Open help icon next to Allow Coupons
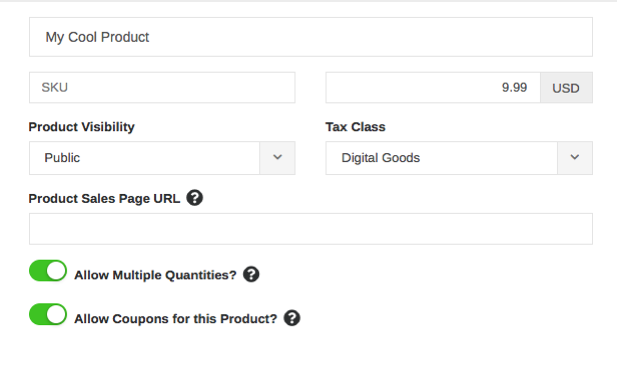The width and height of the screenshot is (617, 365). point(292,318)
